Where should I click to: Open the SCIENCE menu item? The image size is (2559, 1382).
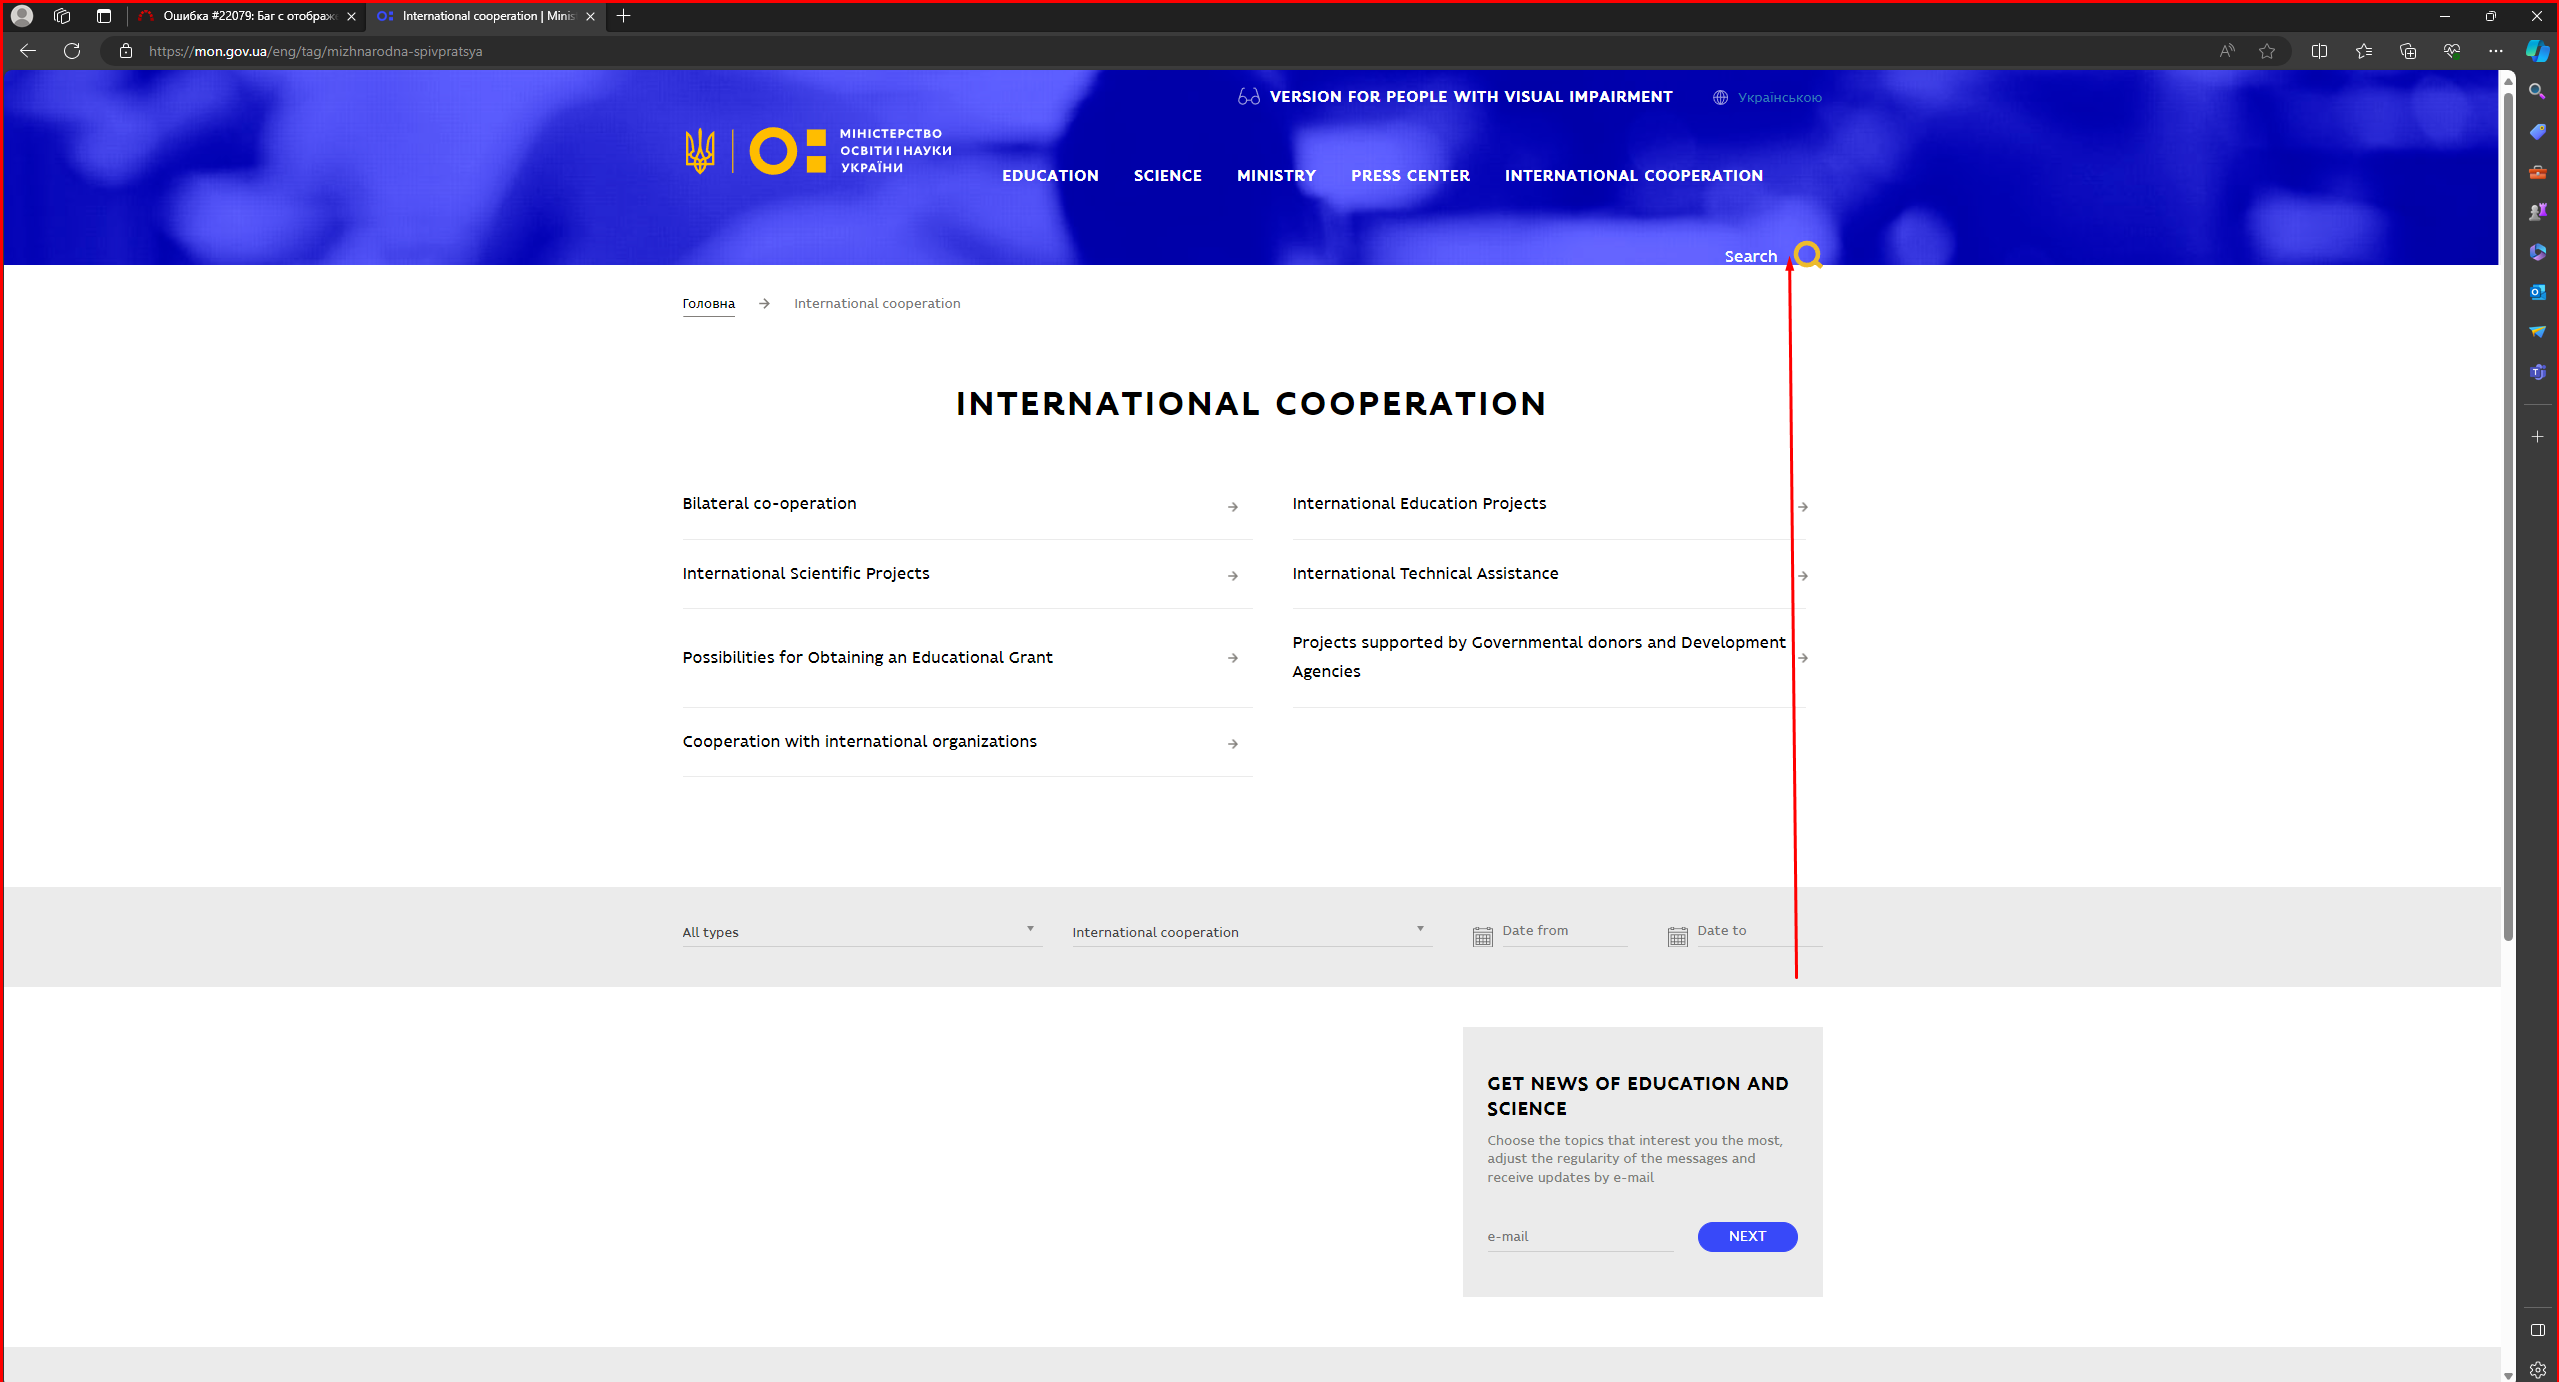[x=1167, y=176]
